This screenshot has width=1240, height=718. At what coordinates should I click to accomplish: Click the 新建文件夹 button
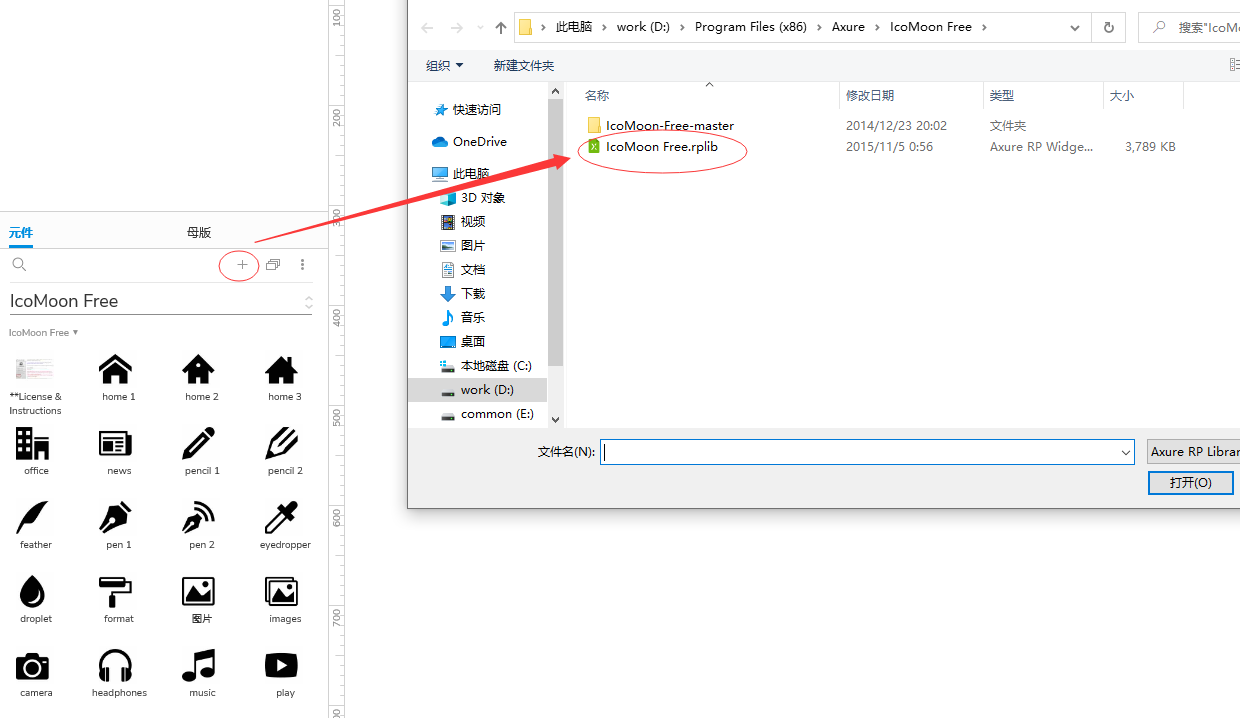click(x=523, y=65)
